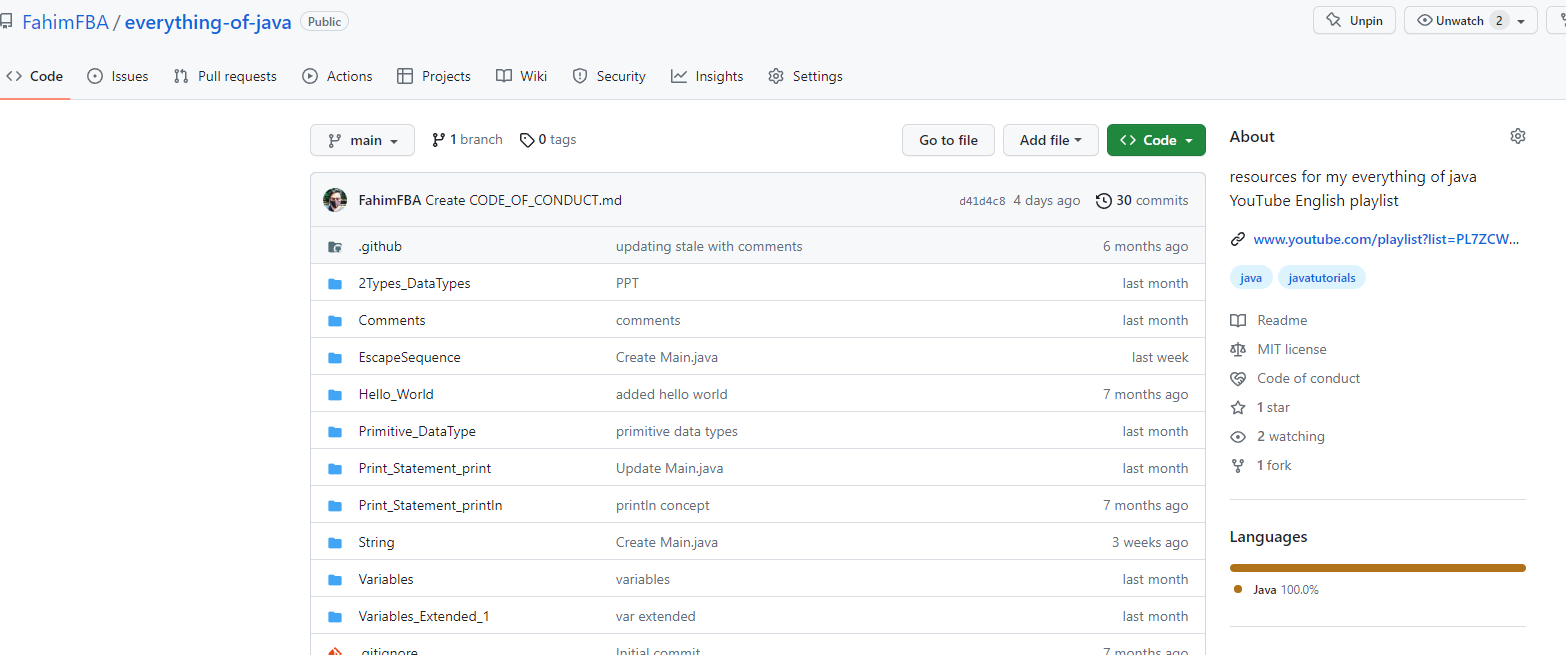Open the everything-of-java repository link
This screenshot has height=655, width=1566.
(208, 22)
